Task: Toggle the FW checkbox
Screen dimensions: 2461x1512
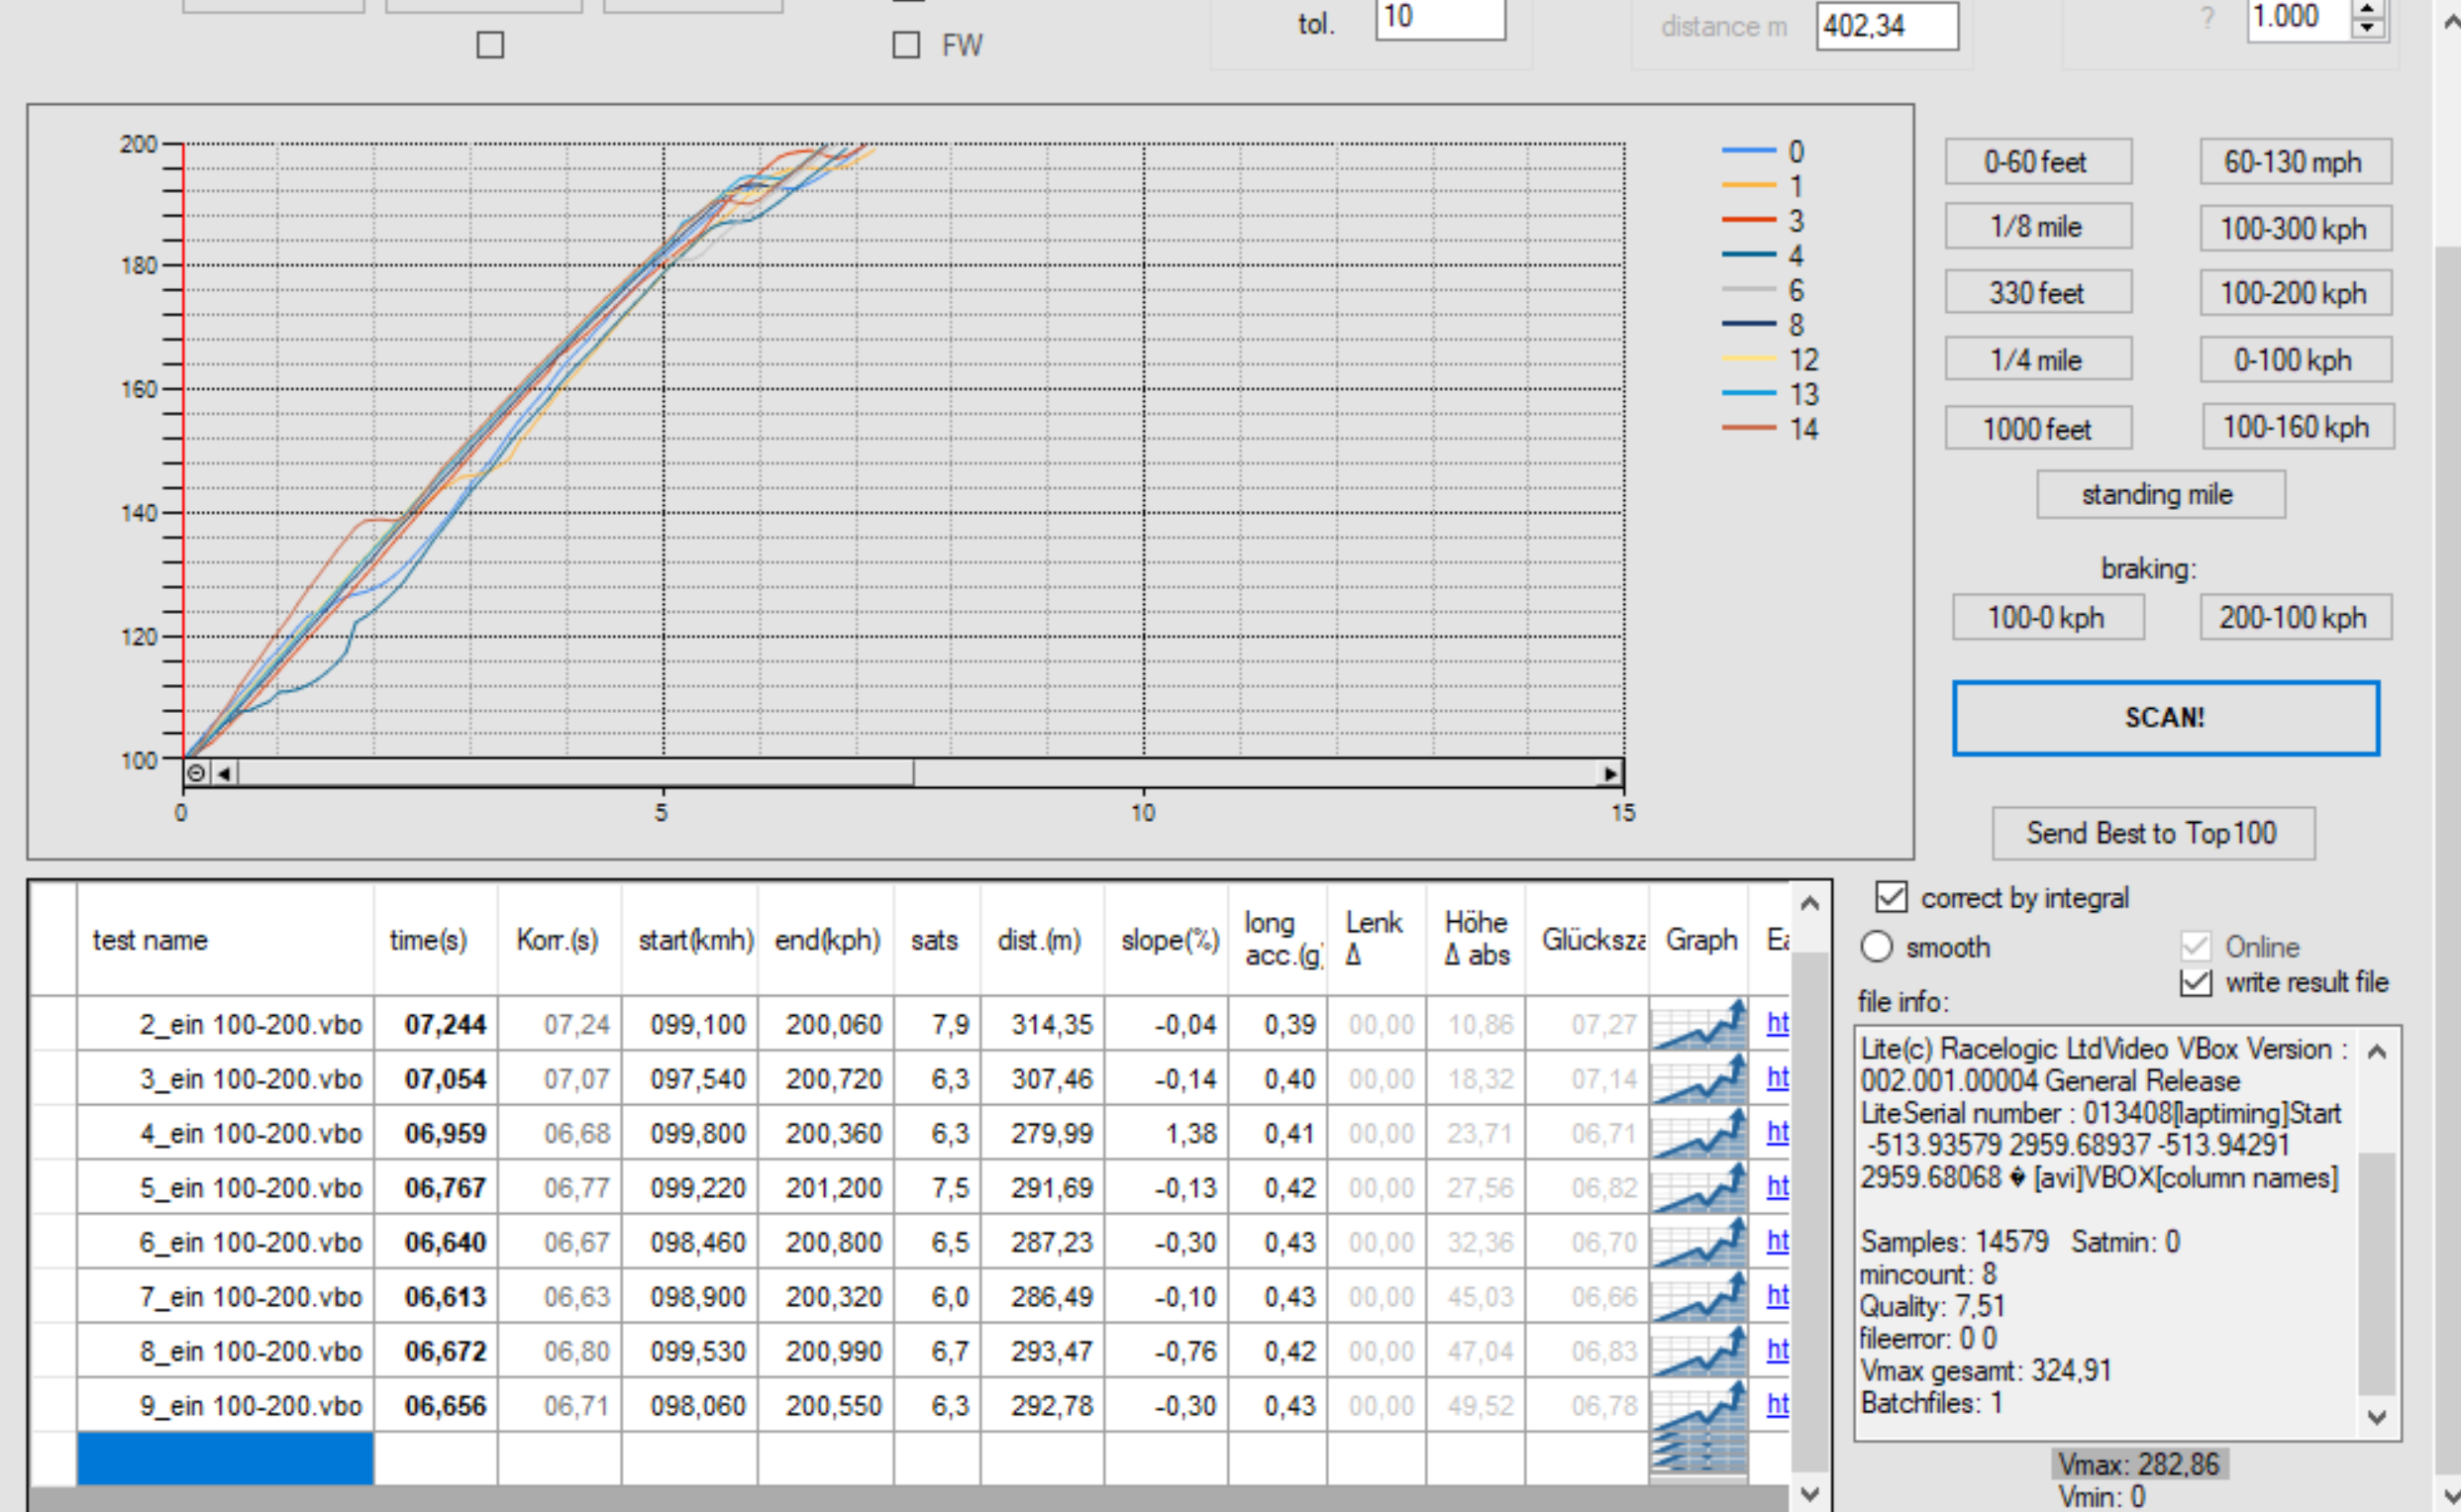Action: 906,45
